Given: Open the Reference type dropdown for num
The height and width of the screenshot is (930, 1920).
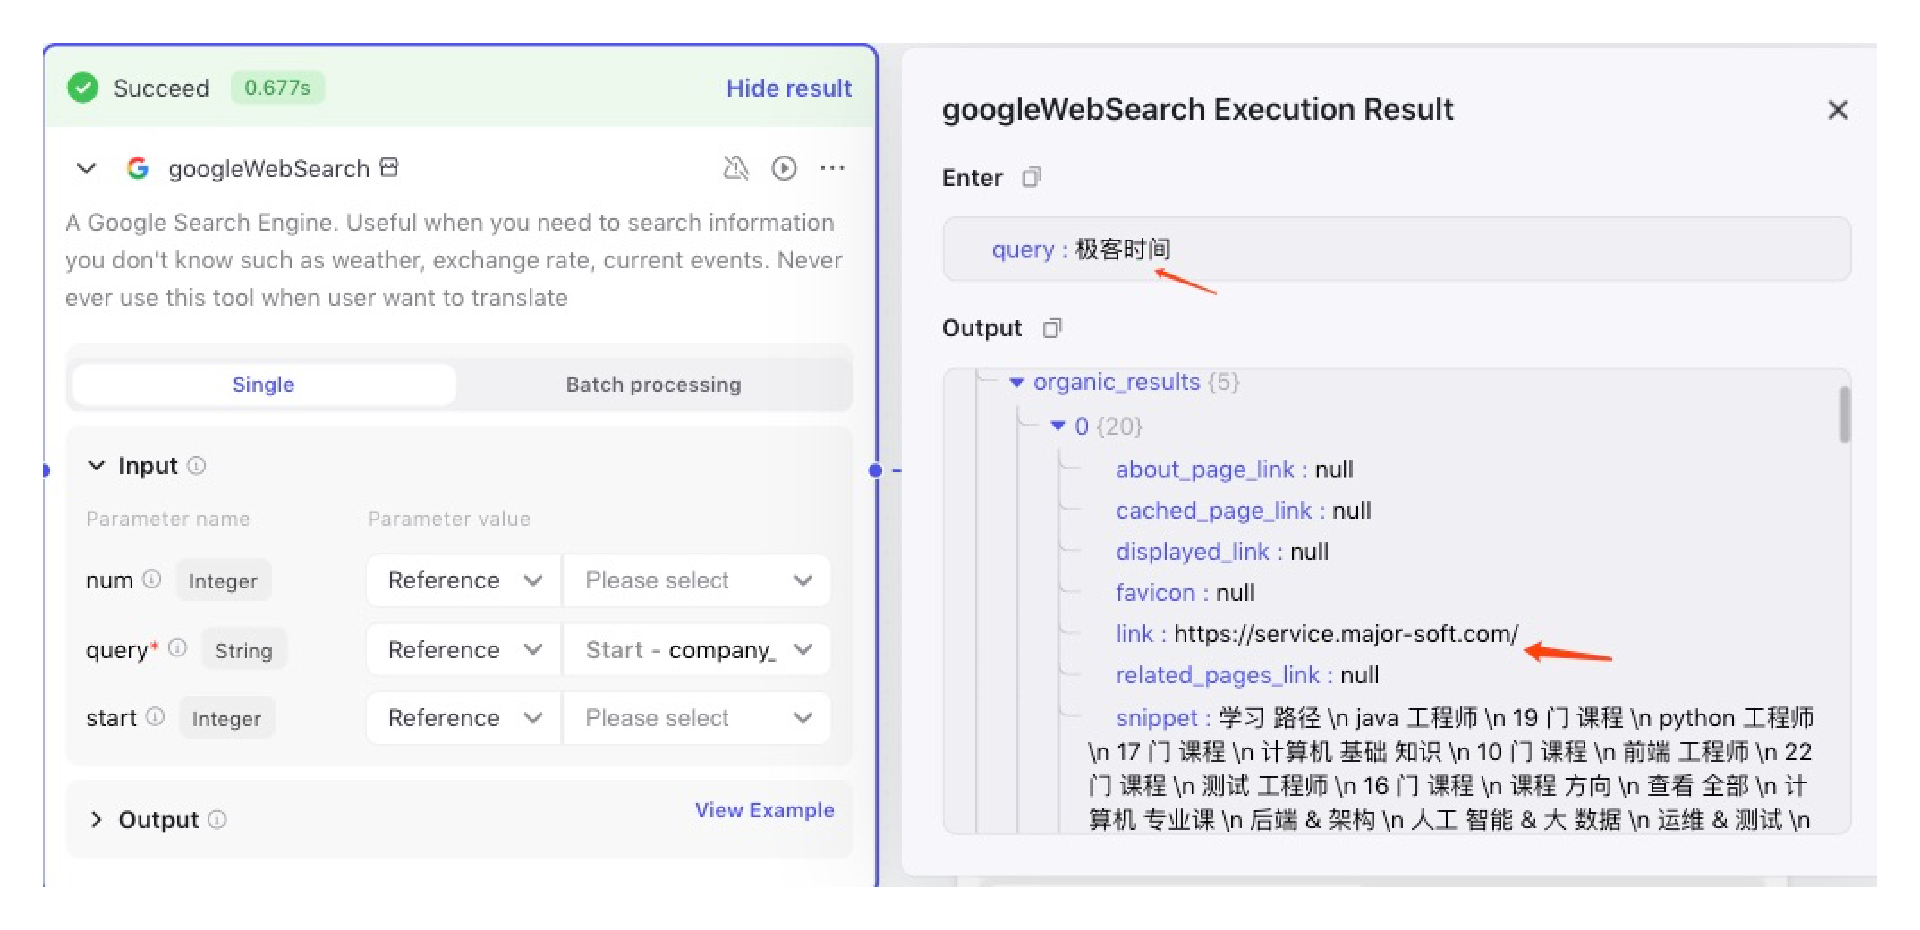Looking at the screenshot, I should pyautogui.click(x=464, y=581).
